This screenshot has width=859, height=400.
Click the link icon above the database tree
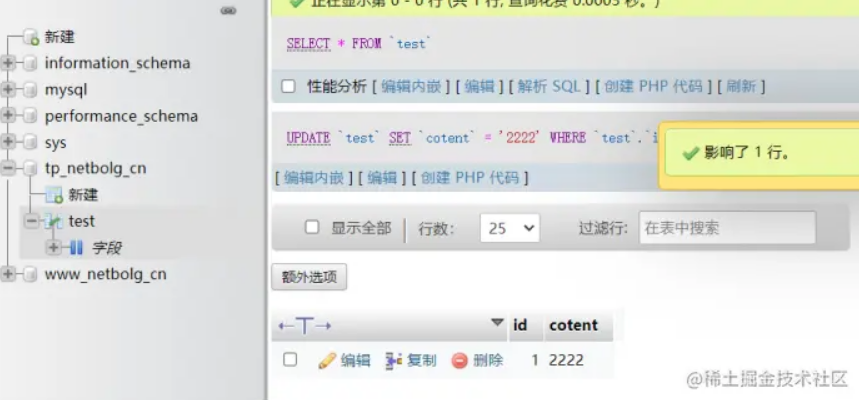tap(228, 11)
